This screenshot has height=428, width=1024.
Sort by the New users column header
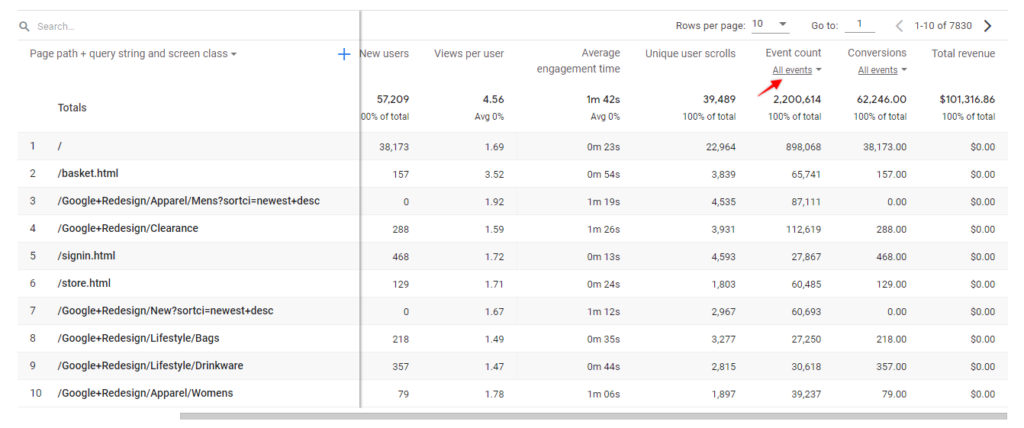tap(384, 54)
